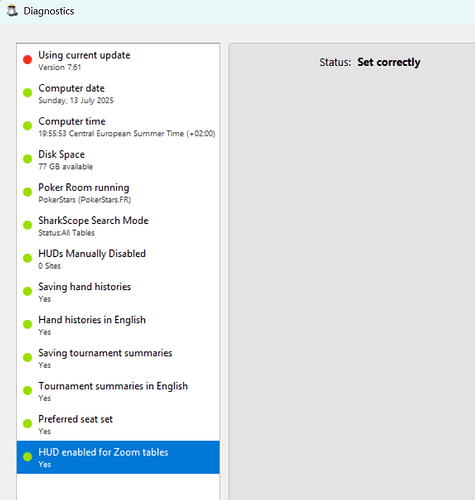Click the green dot beside Poker Room running
This screenshot has height=500, width=475.
tap(27, 192)
